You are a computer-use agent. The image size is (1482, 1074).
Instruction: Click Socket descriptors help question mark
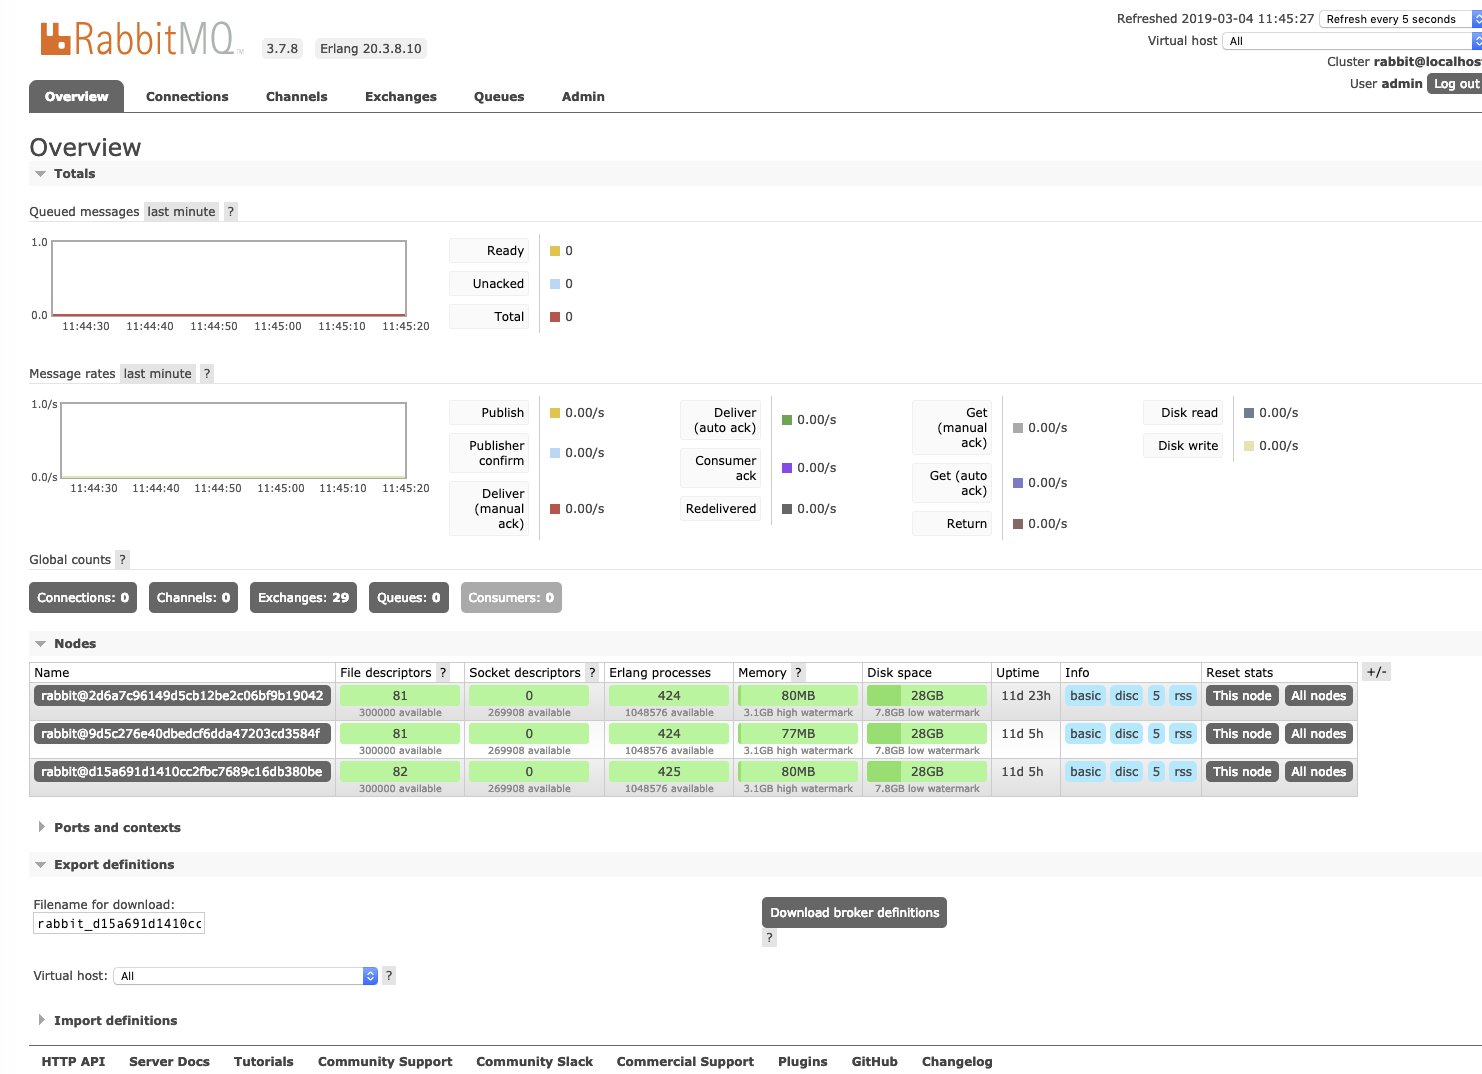click(592, 673)
